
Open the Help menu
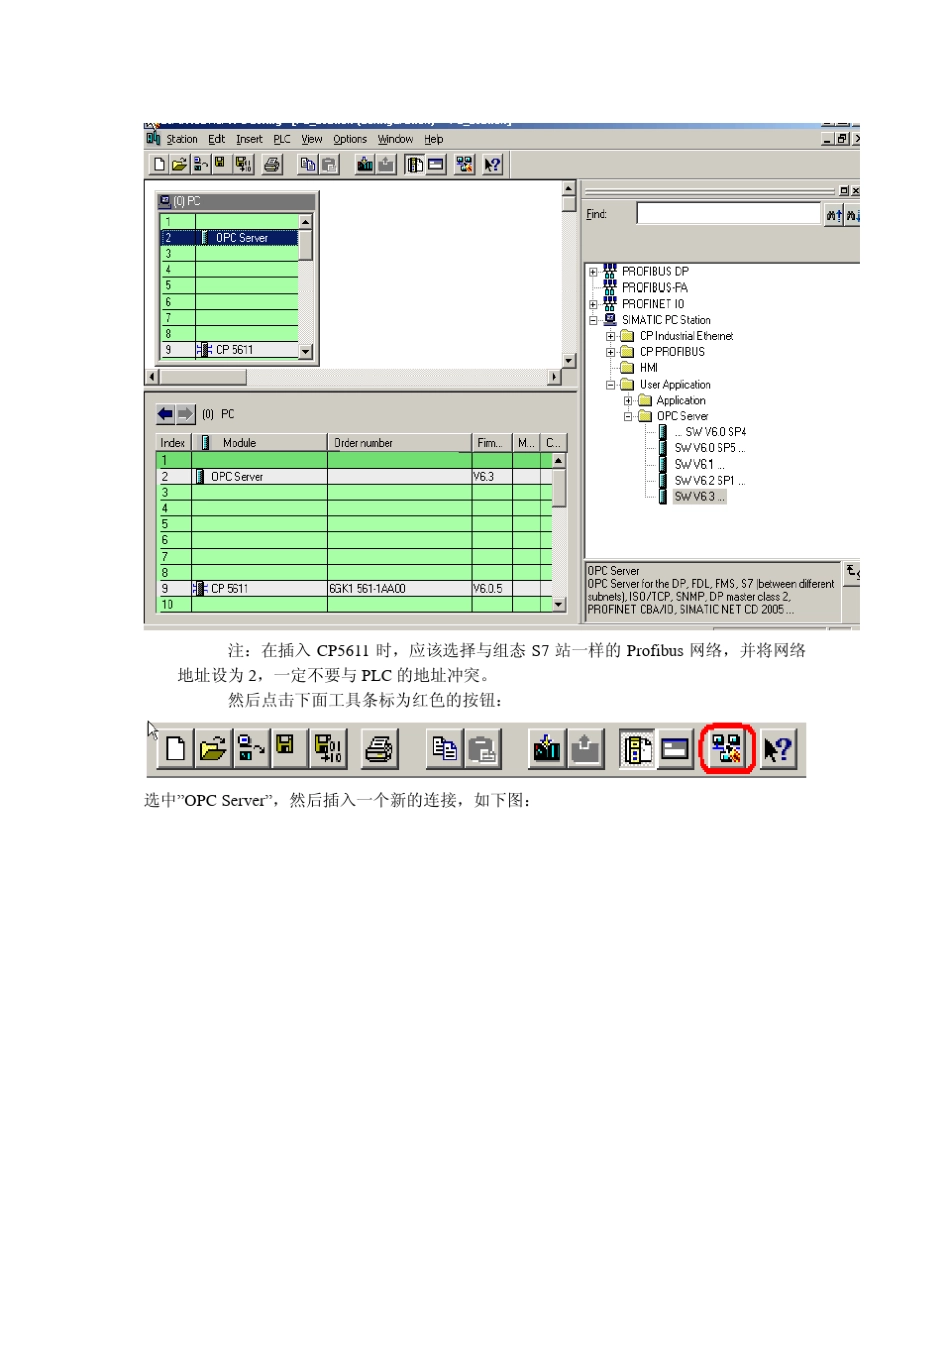tap(434, 140)
